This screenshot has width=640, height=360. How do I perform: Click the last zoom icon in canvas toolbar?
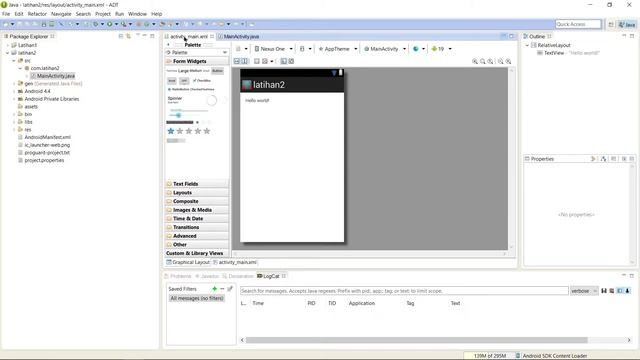click(508, 61)
